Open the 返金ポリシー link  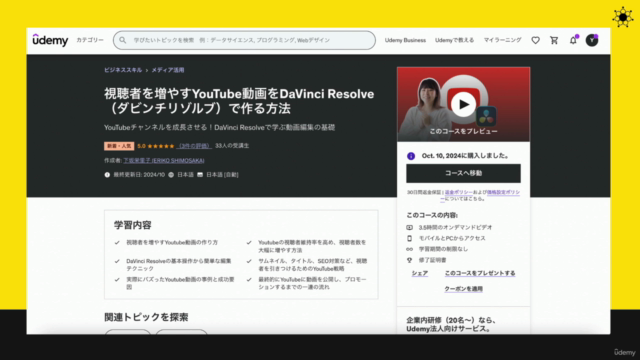coord(458,192)
